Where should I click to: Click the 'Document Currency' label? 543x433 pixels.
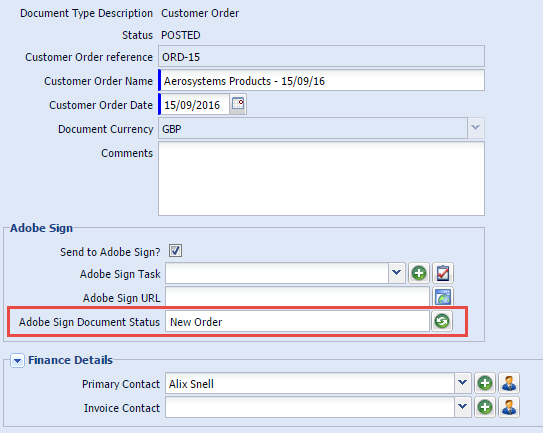(105, 129)
